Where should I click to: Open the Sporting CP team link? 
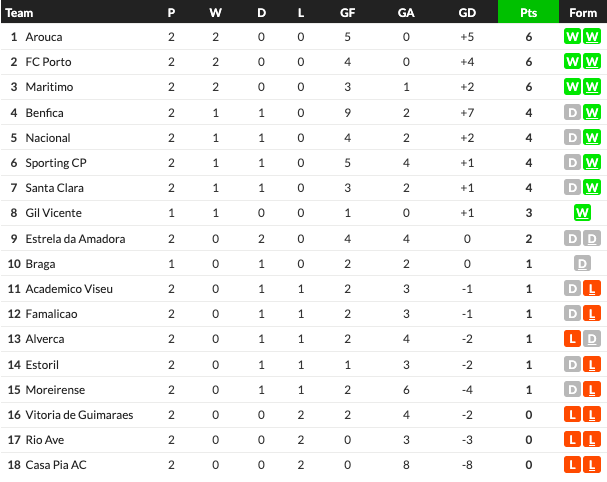pos(56,163)
